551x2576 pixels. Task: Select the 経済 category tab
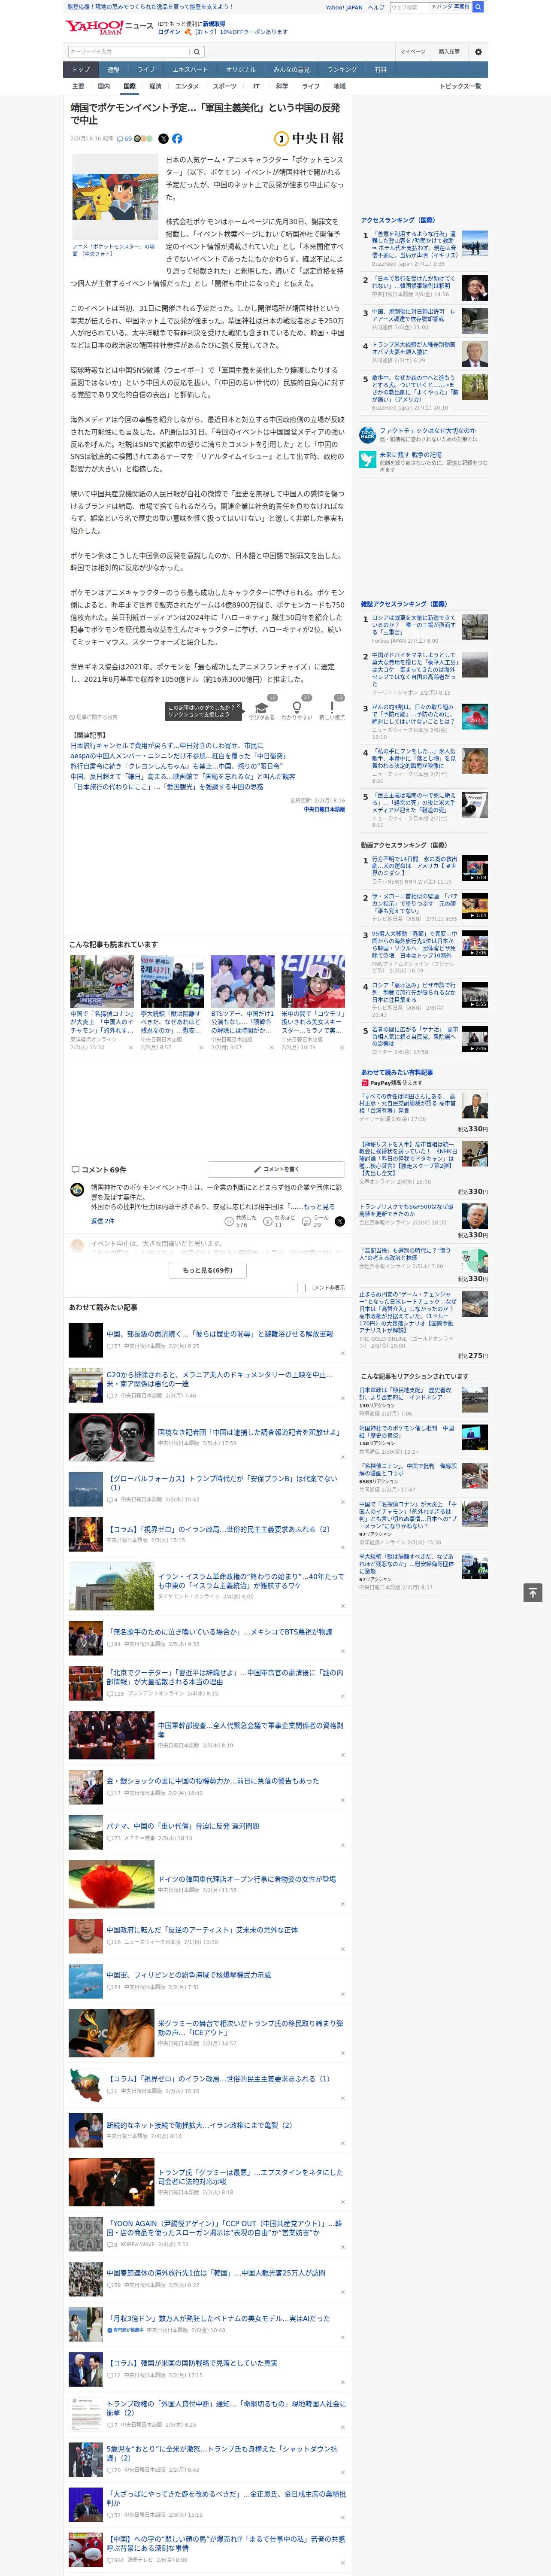pyautogui.click(x=155, y=86)
